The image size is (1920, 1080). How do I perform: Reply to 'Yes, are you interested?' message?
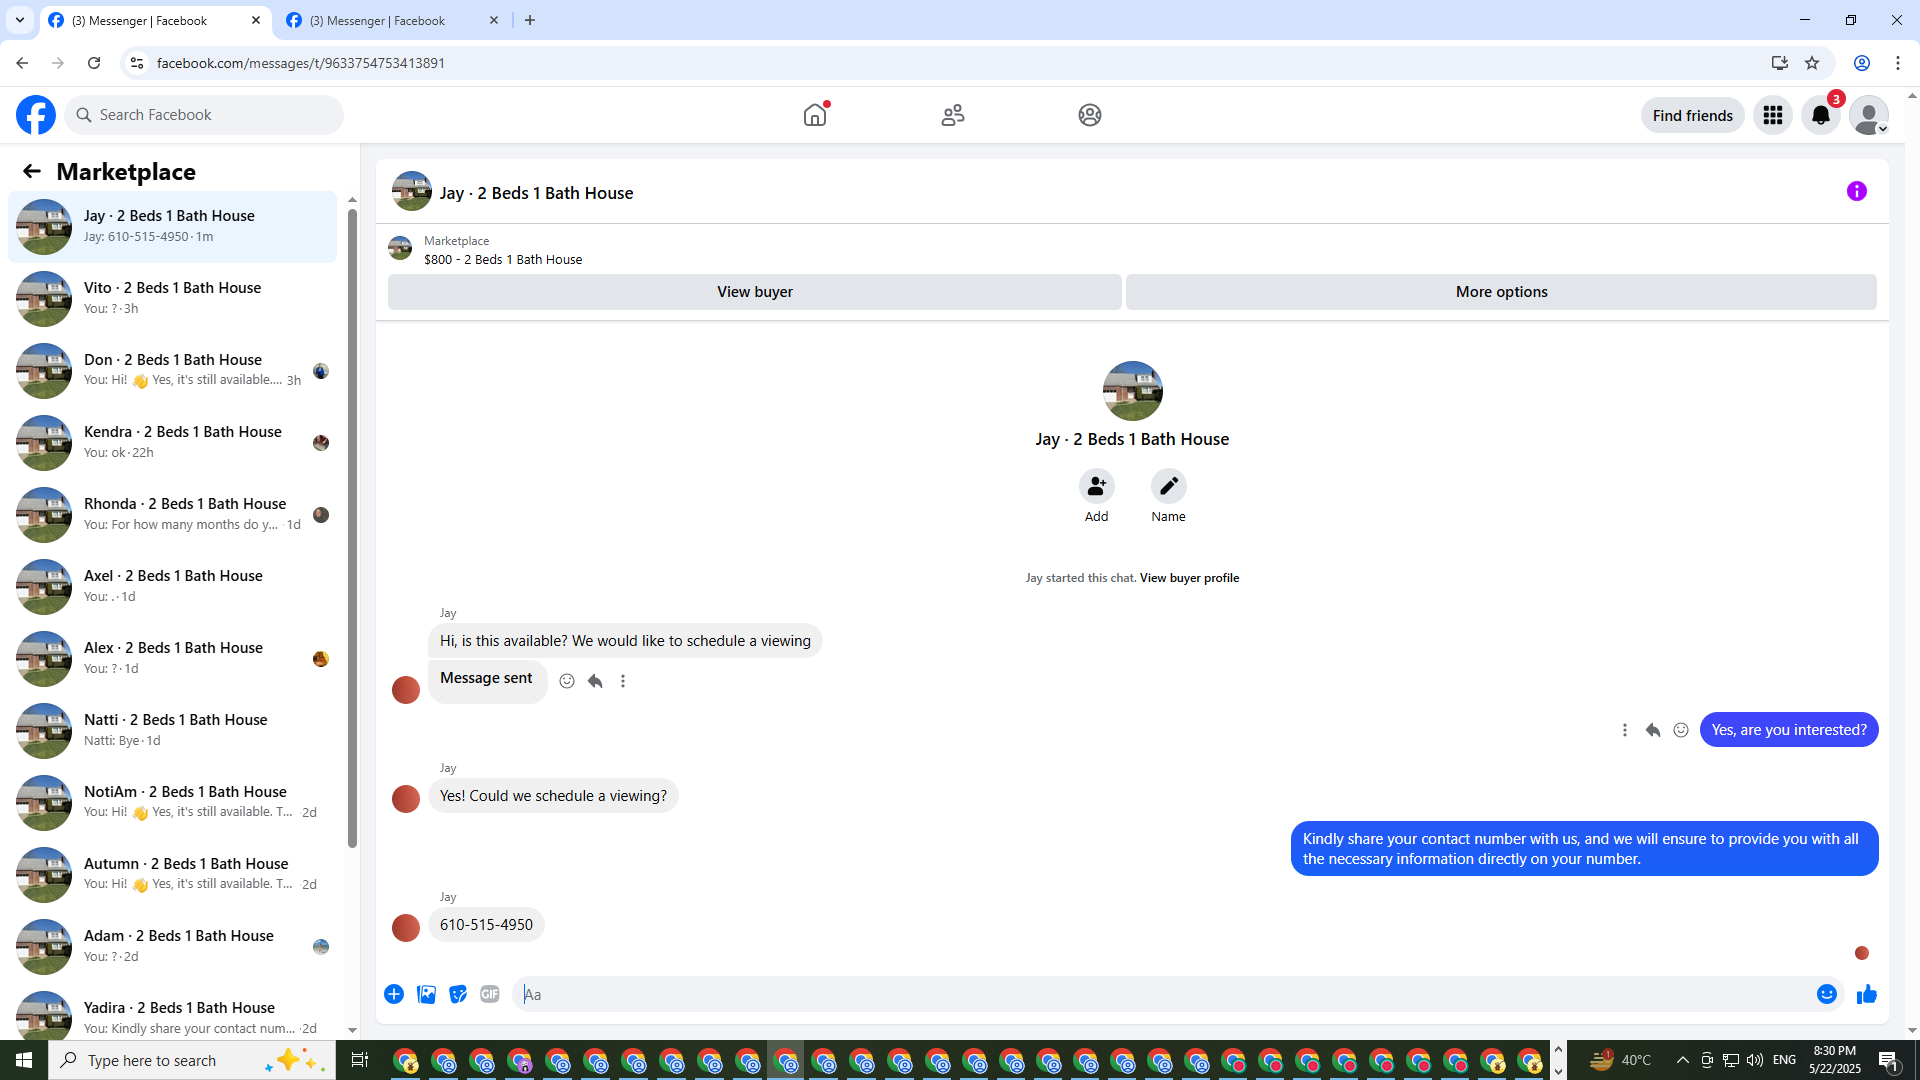(1653, 730)
